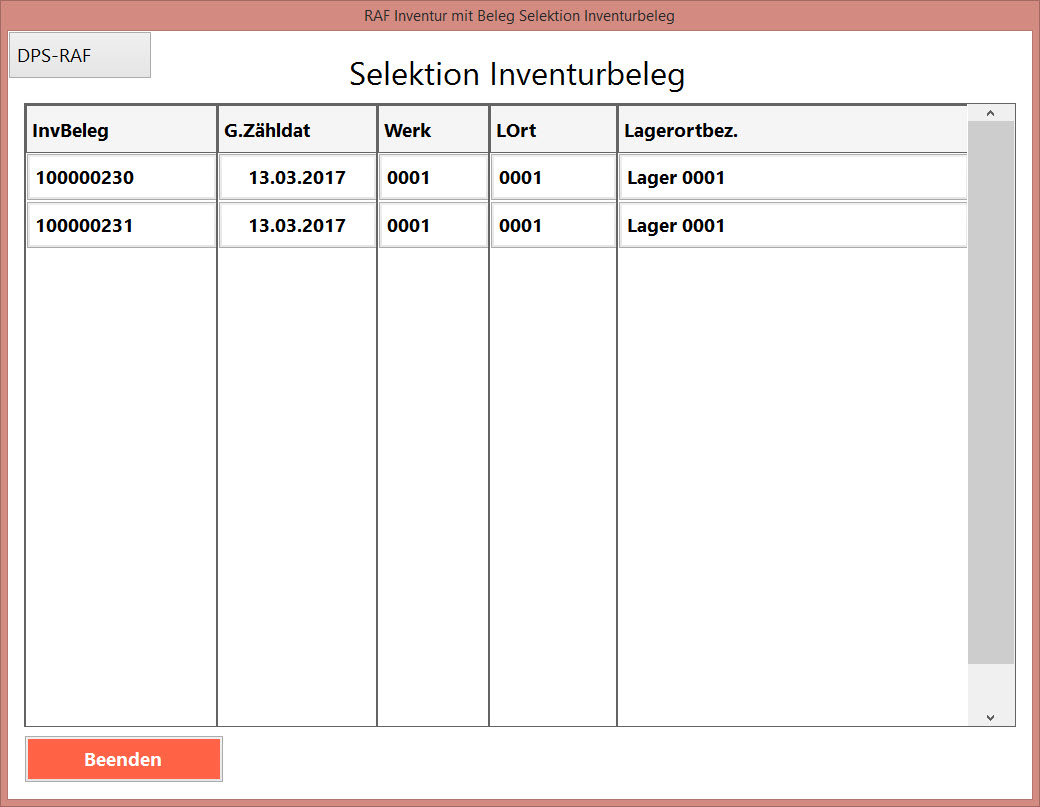The width and height of the screenshot is (1040, 807).
Task: Click the count date in the 100000231 row
Action: click(297, 226)
